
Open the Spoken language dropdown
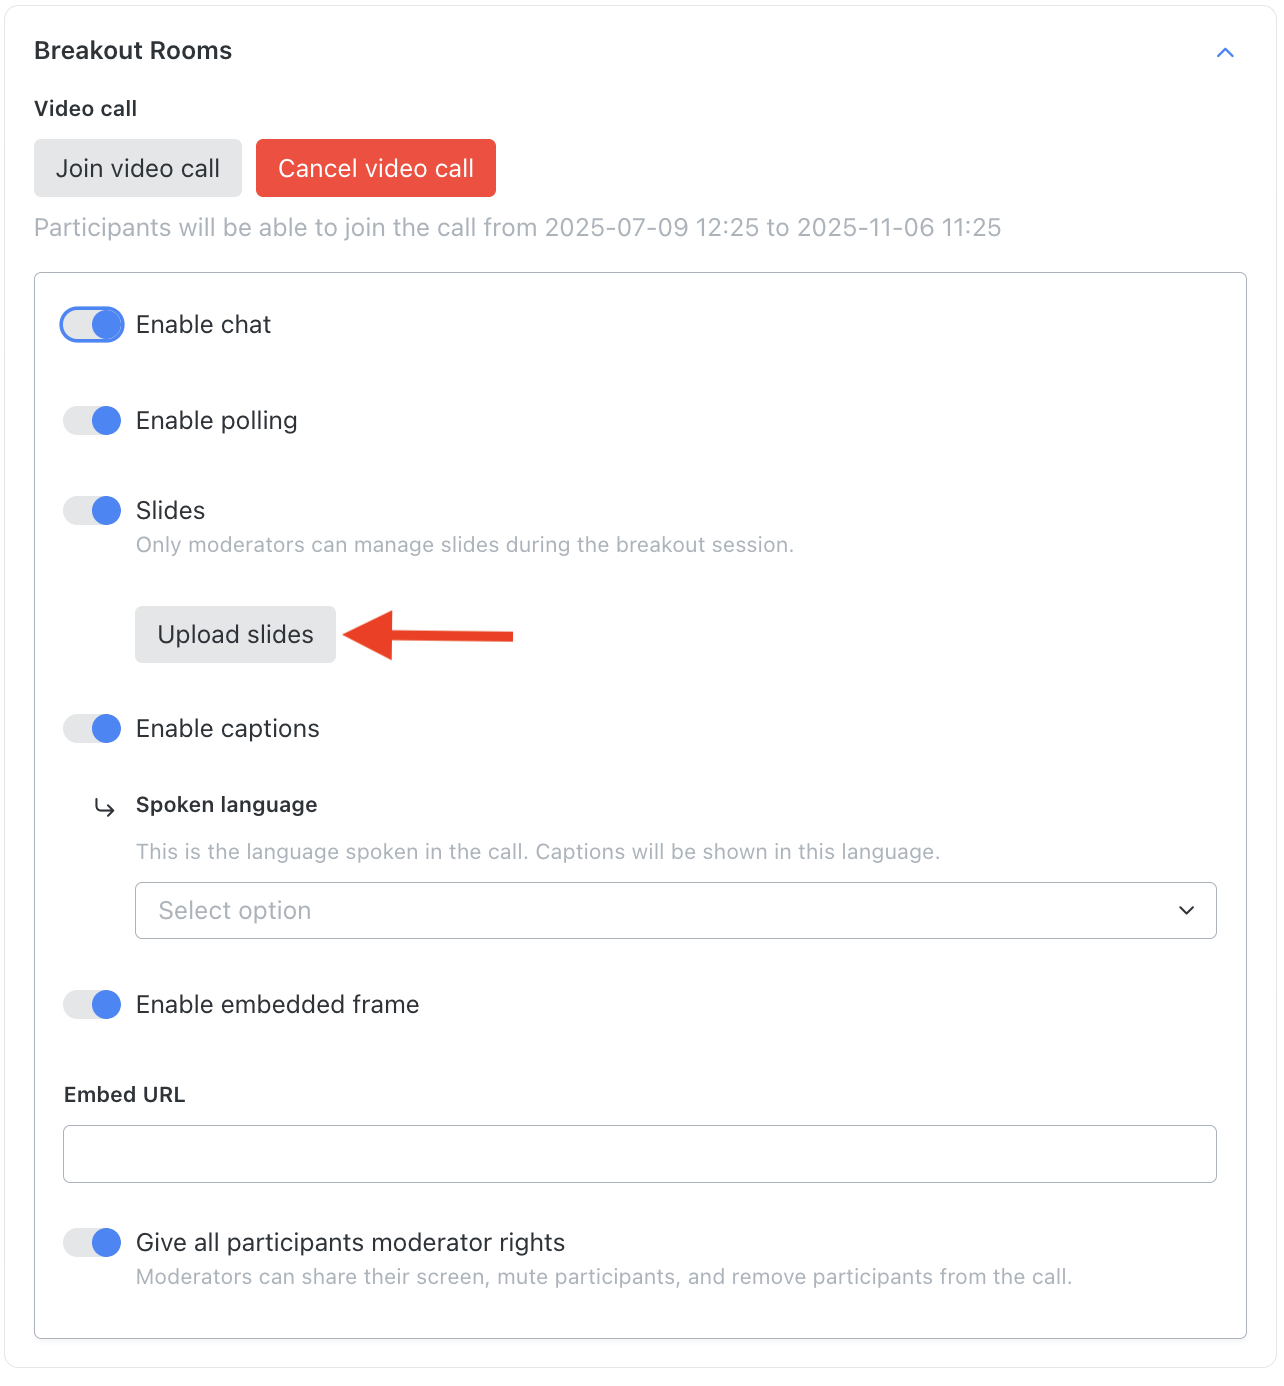[676, 910]
